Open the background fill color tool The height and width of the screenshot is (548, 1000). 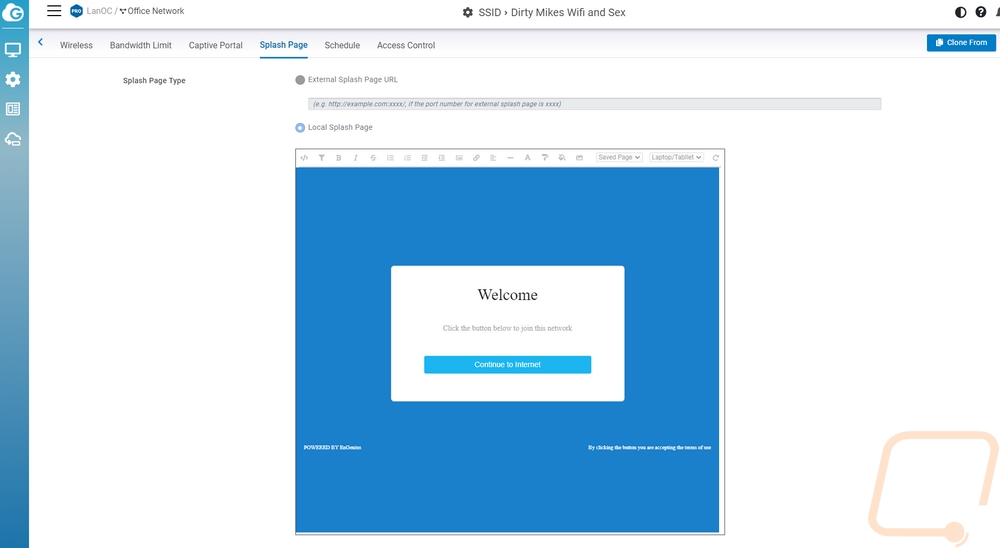[x=562, y=158]
